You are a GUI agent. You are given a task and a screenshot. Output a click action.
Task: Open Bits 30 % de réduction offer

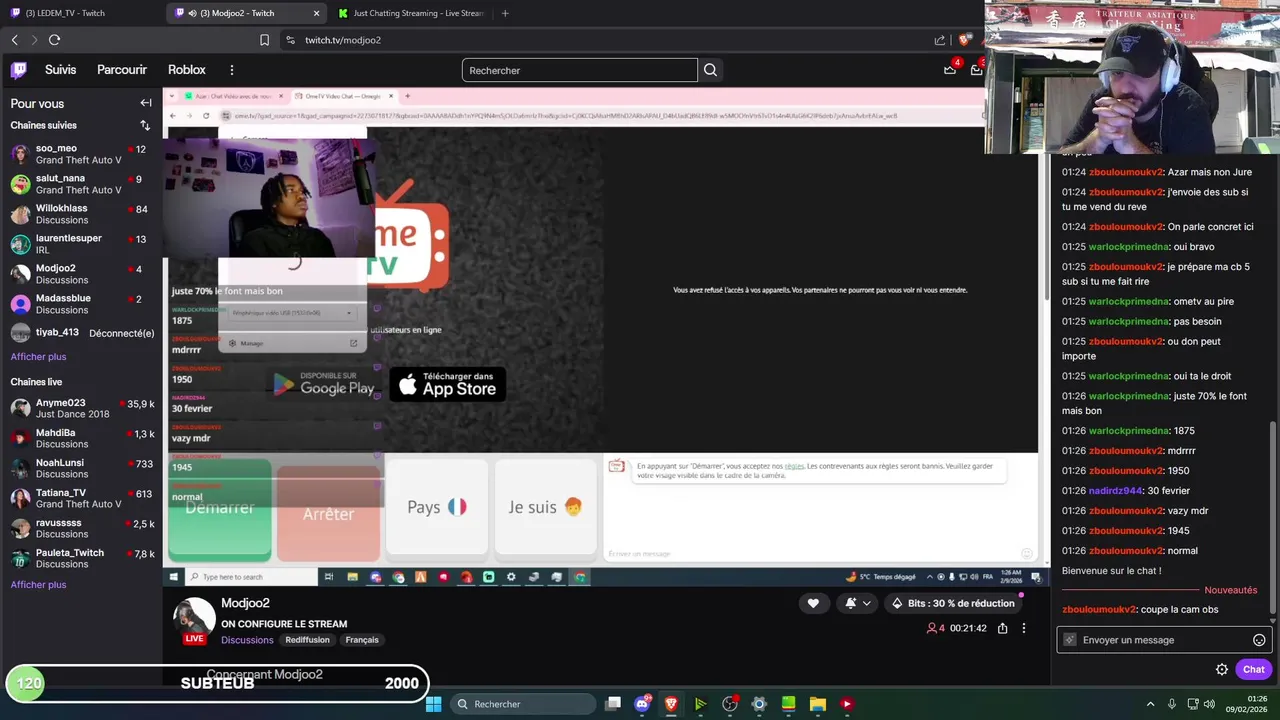pyautogui.click(x=952, y=603)
